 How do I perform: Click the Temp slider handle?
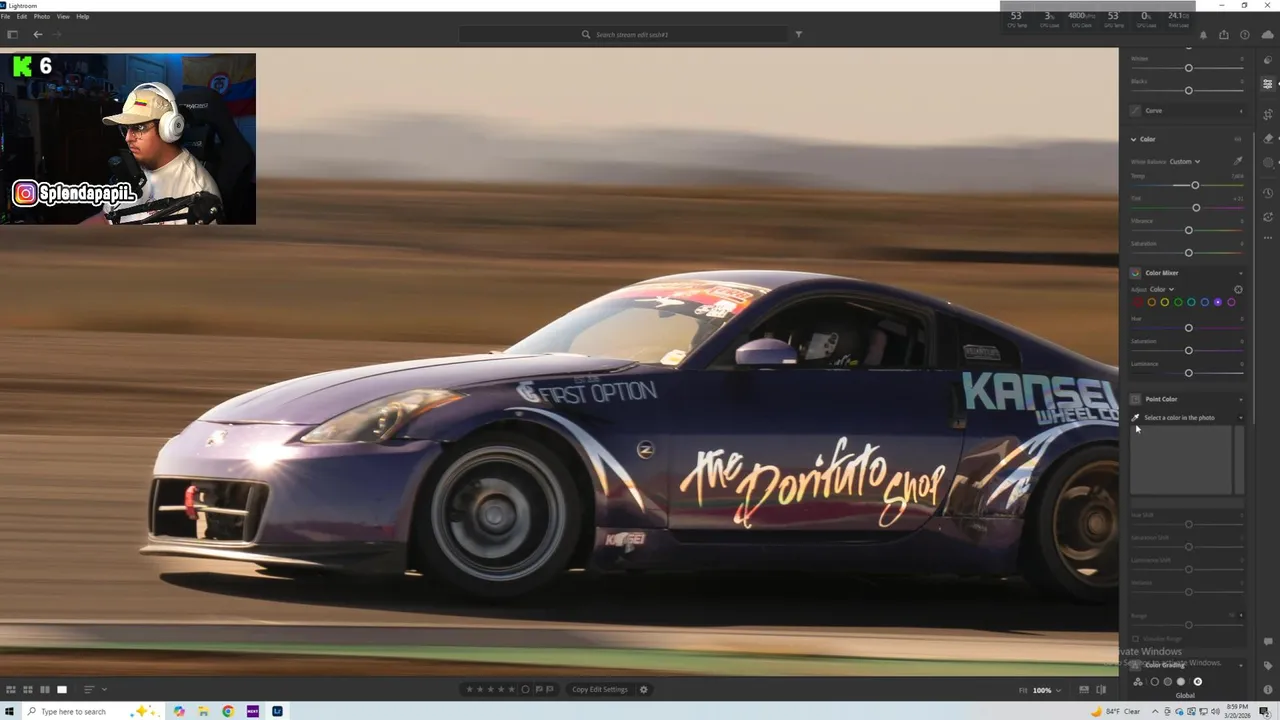[x=1195, y=185]
